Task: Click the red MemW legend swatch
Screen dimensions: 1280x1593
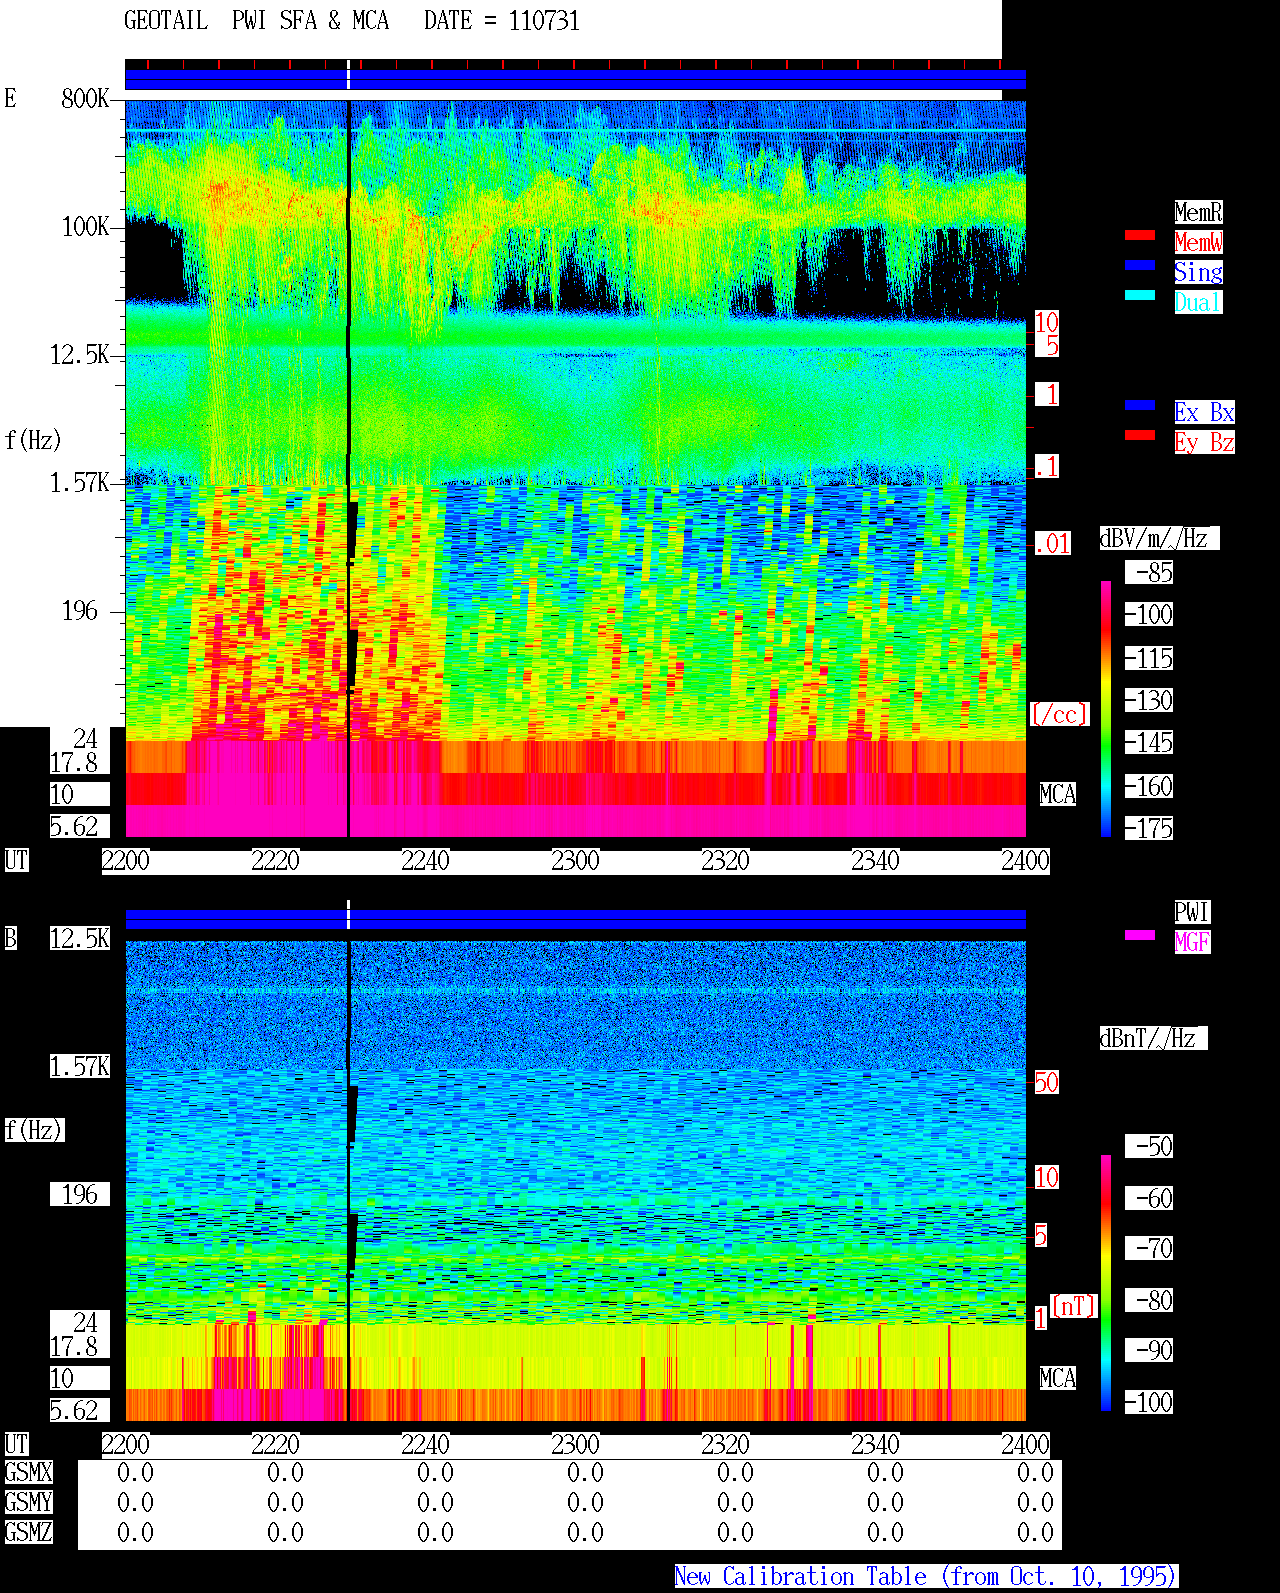Action: (x=1140, y=235)
